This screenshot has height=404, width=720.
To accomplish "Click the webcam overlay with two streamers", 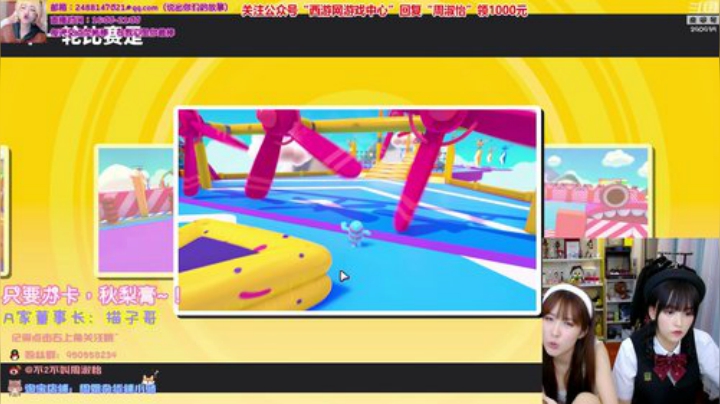I will point(631,321).
